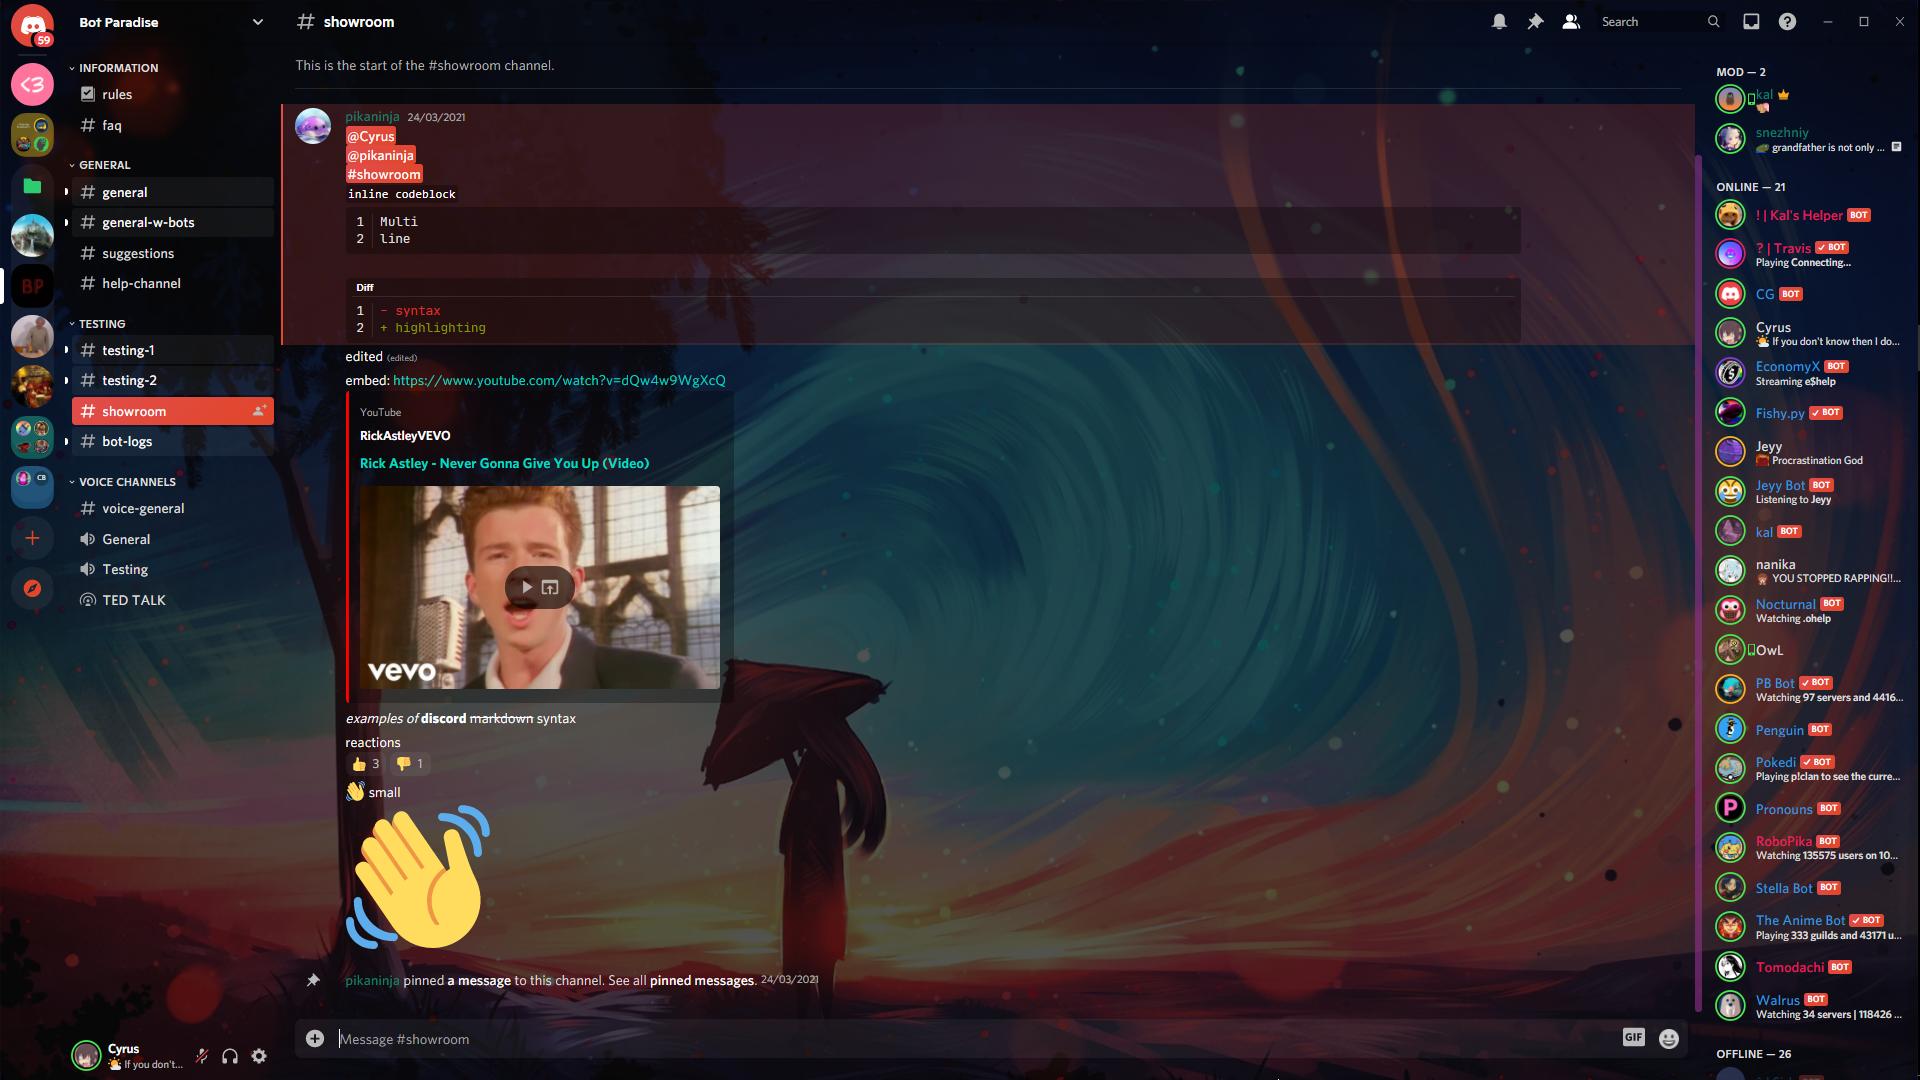Open the pinned messages pin icon

[x=1535, y=21]
